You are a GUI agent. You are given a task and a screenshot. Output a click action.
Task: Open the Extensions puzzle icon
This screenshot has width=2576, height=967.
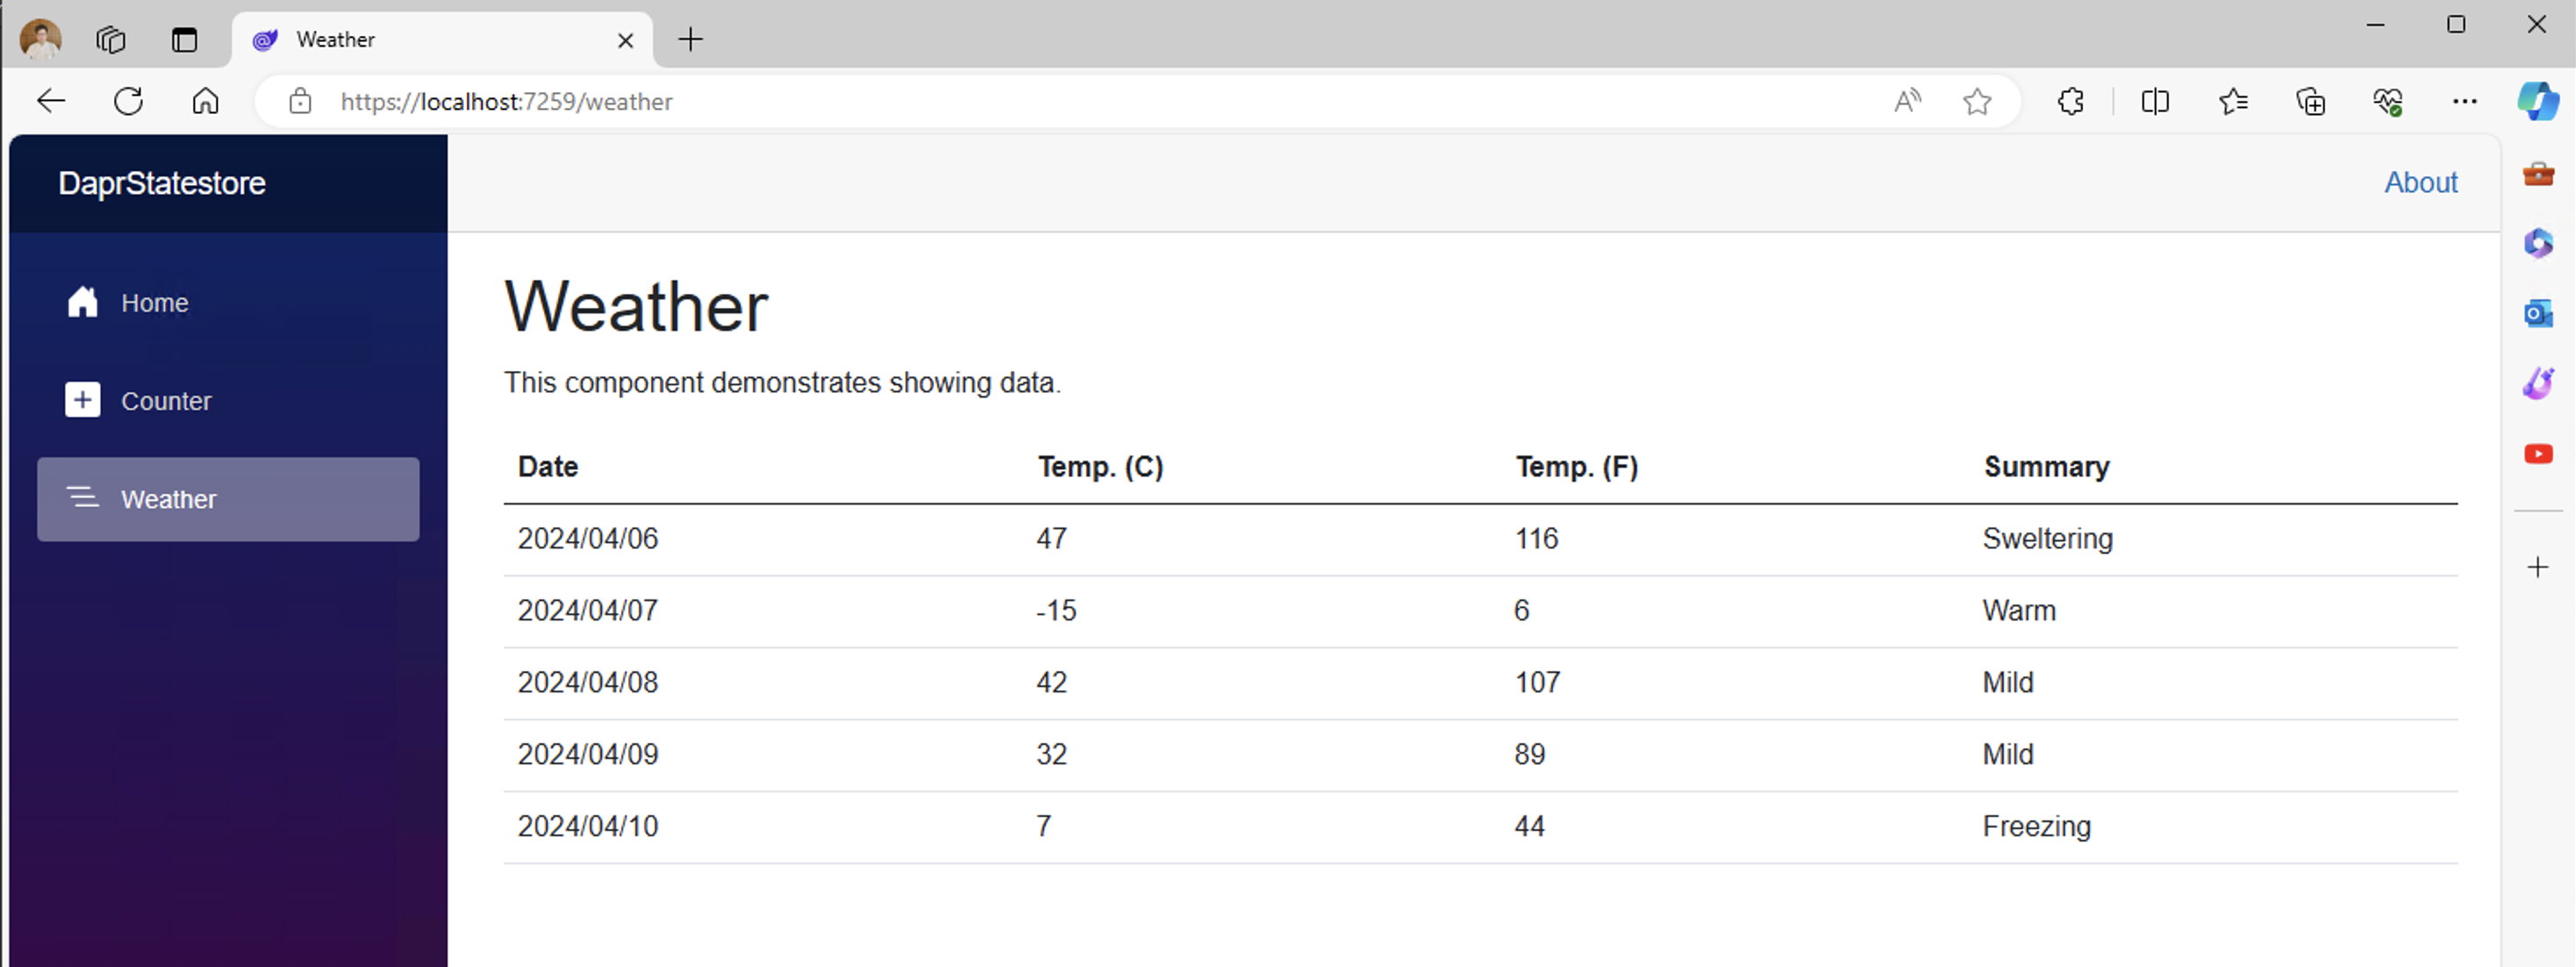click(2070, 101)
